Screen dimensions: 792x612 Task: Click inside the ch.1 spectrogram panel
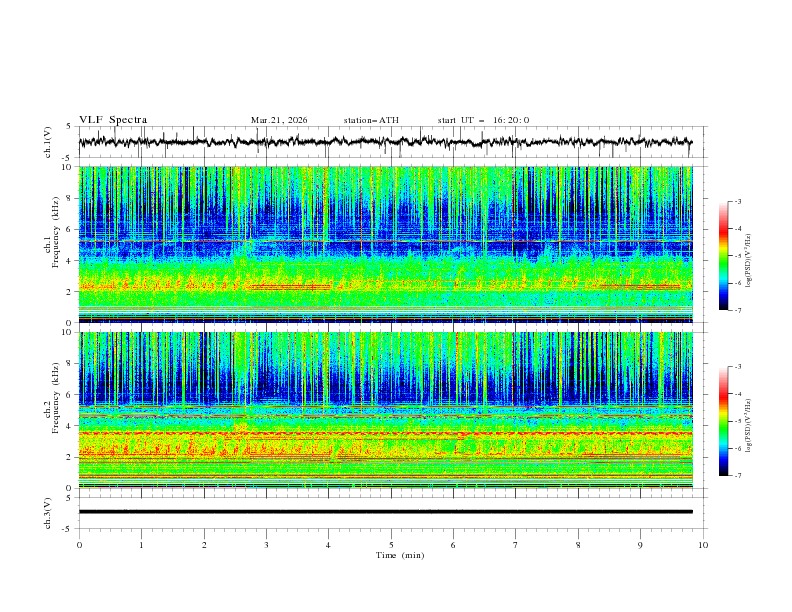[x=385, y=244]
